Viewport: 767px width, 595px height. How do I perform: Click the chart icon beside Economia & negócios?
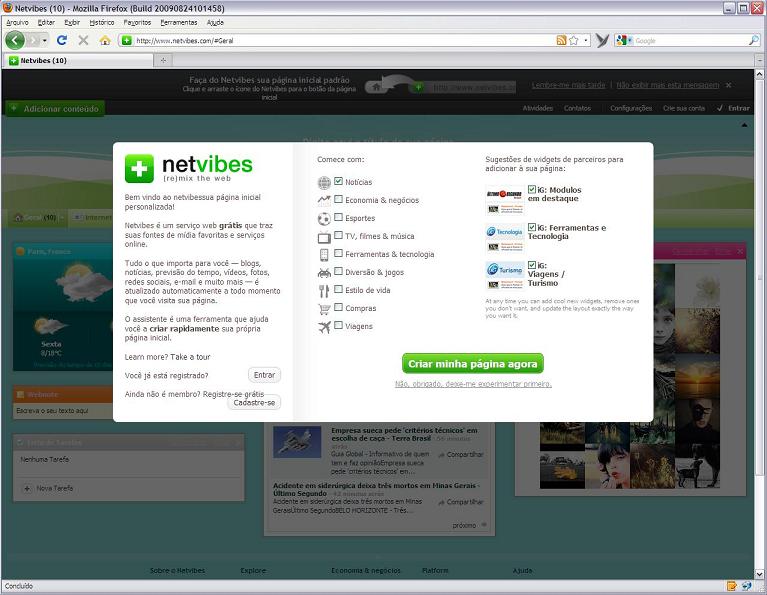324,200
